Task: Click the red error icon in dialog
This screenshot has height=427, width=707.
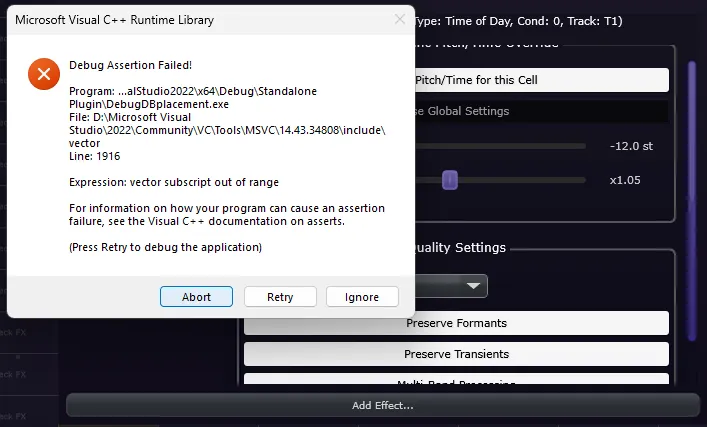Action: pos(43,73)
